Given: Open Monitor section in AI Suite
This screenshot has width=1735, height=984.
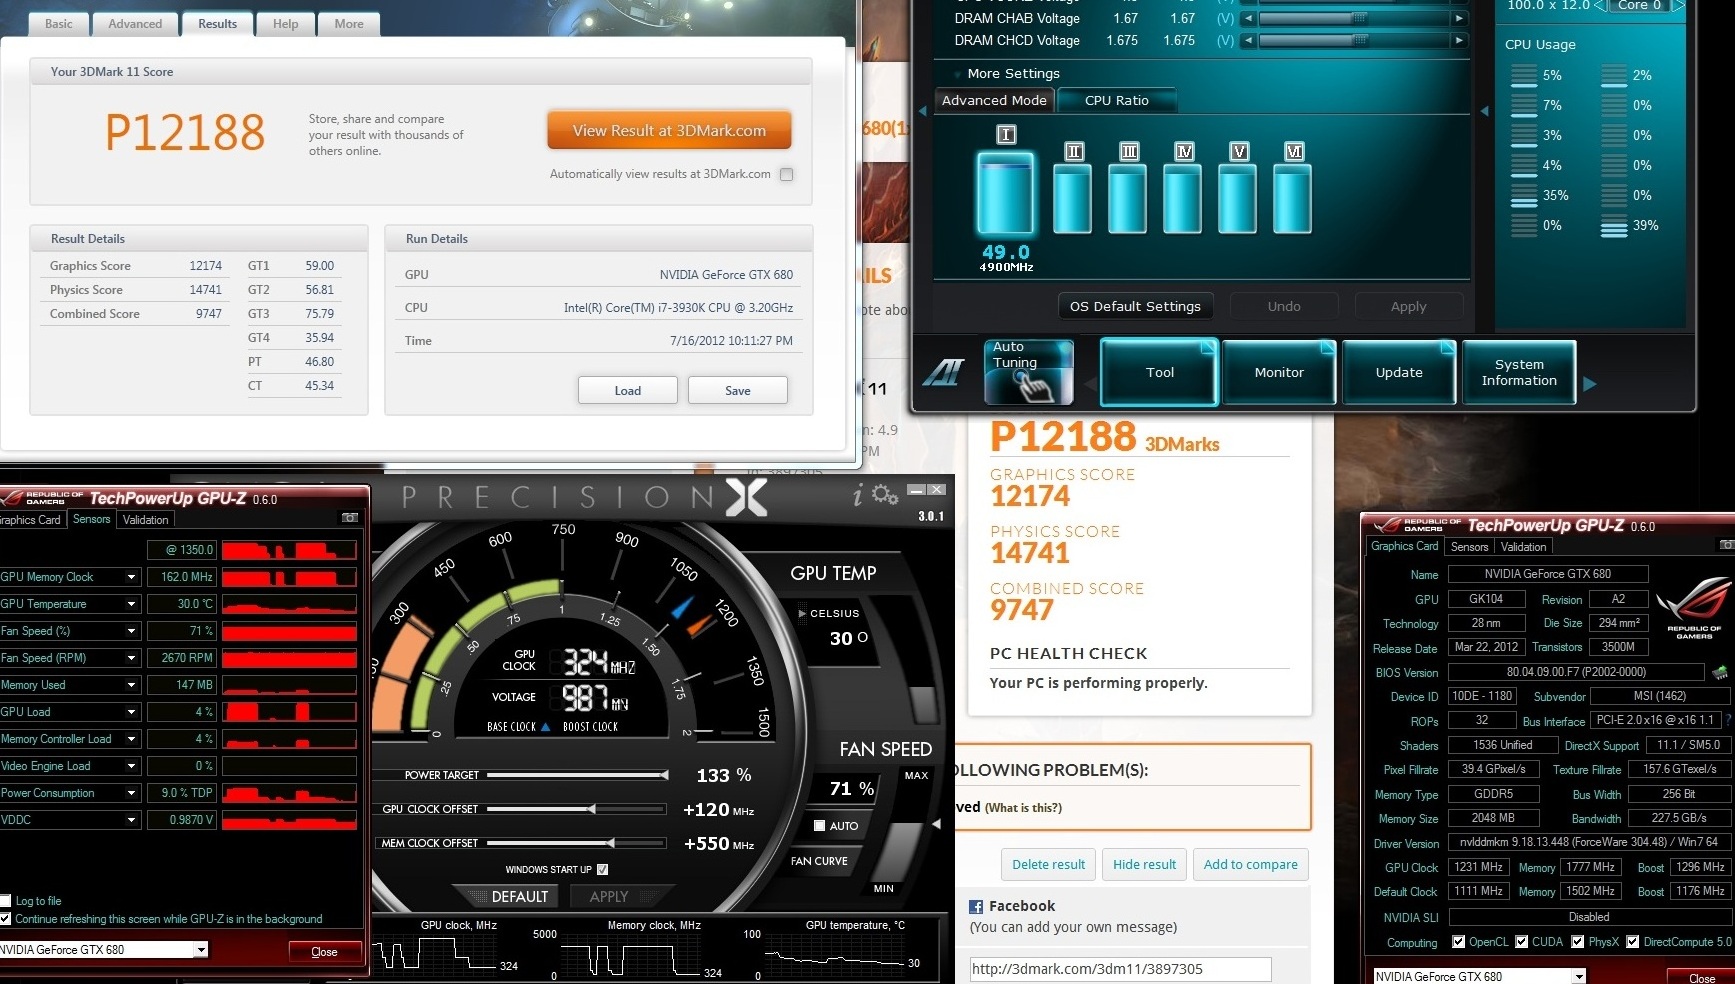Looking at the screenshot, I should [x=1279, y=372].
